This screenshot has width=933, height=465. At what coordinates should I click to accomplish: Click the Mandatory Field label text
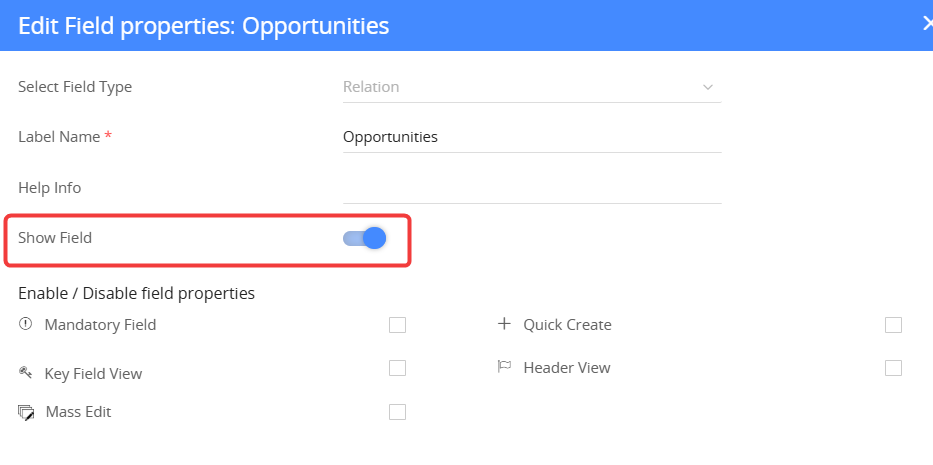(x=100, y=325)
